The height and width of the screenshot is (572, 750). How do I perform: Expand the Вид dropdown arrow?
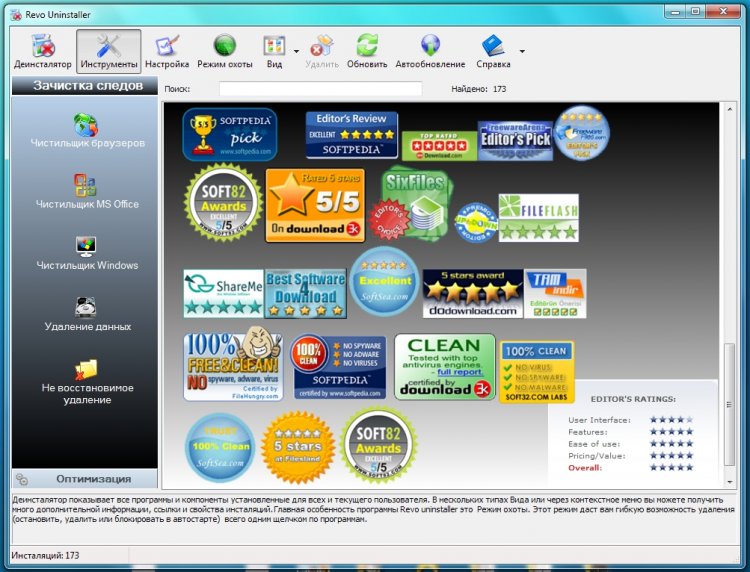coord(297,51)
